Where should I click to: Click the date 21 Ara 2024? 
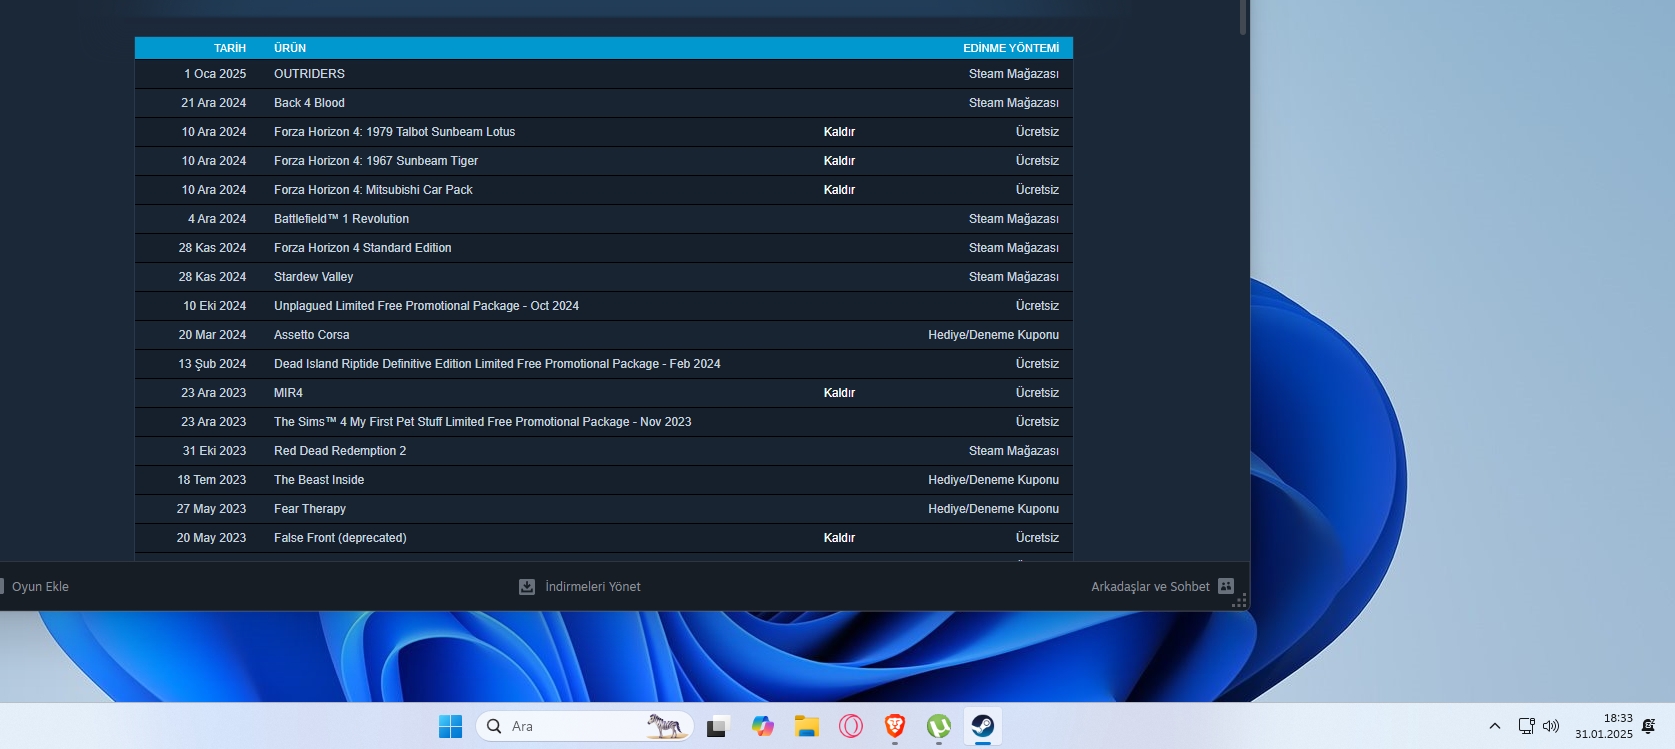click(x=214, y=103)
